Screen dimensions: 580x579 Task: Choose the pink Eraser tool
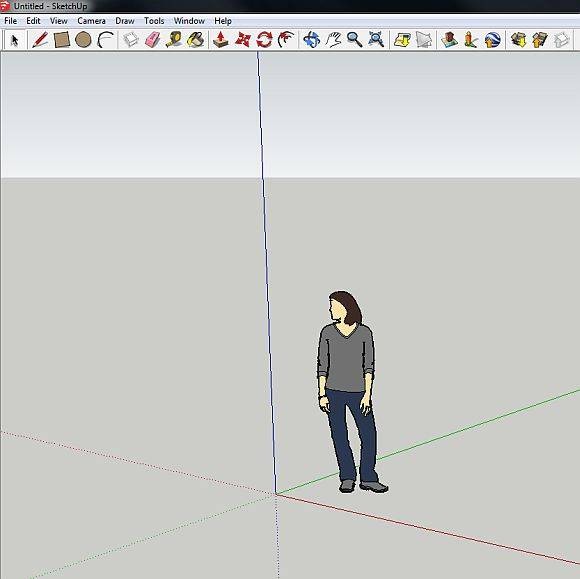152,40
